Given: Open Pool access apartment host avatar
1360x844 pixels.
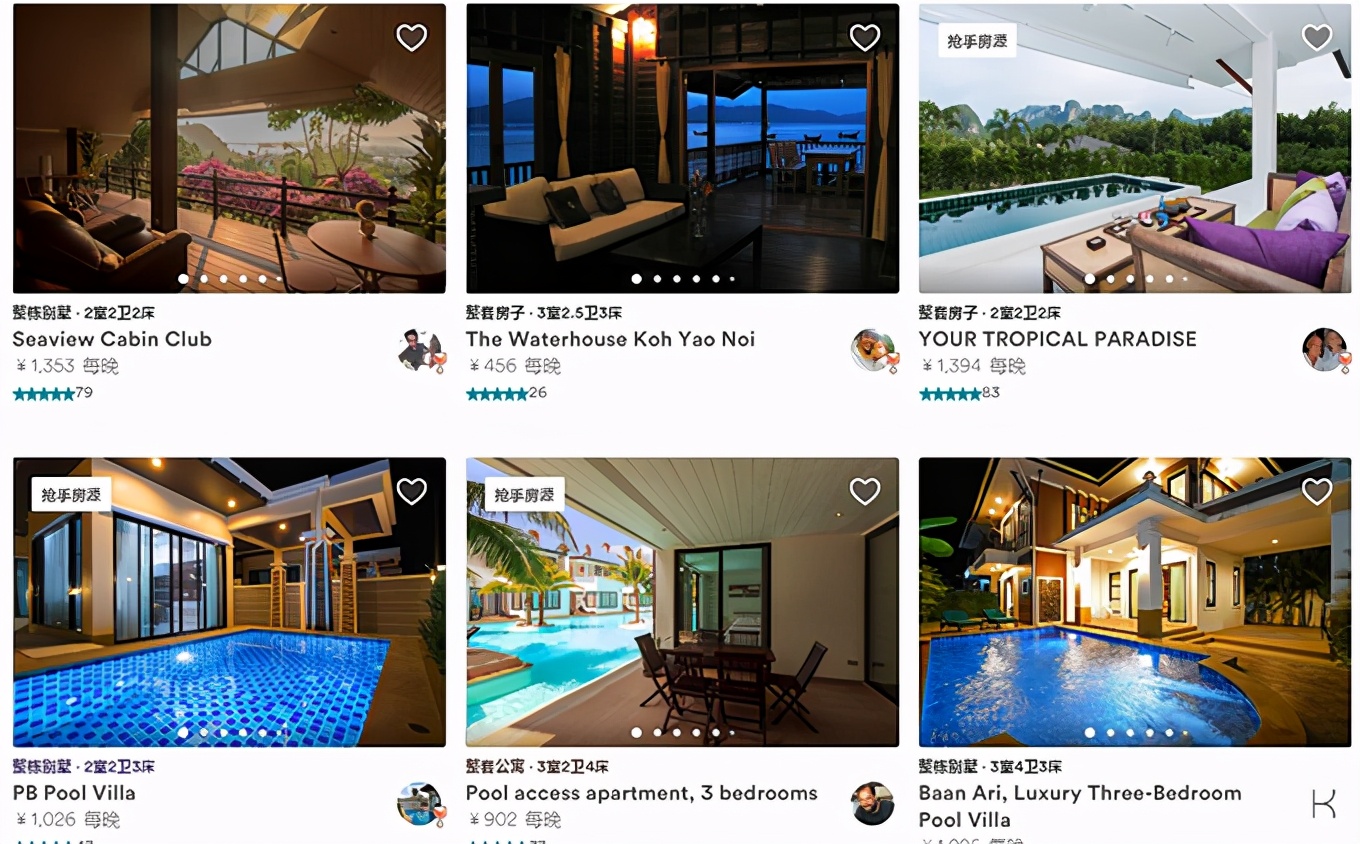Looking at the screenshot, I should click(872, 804).
